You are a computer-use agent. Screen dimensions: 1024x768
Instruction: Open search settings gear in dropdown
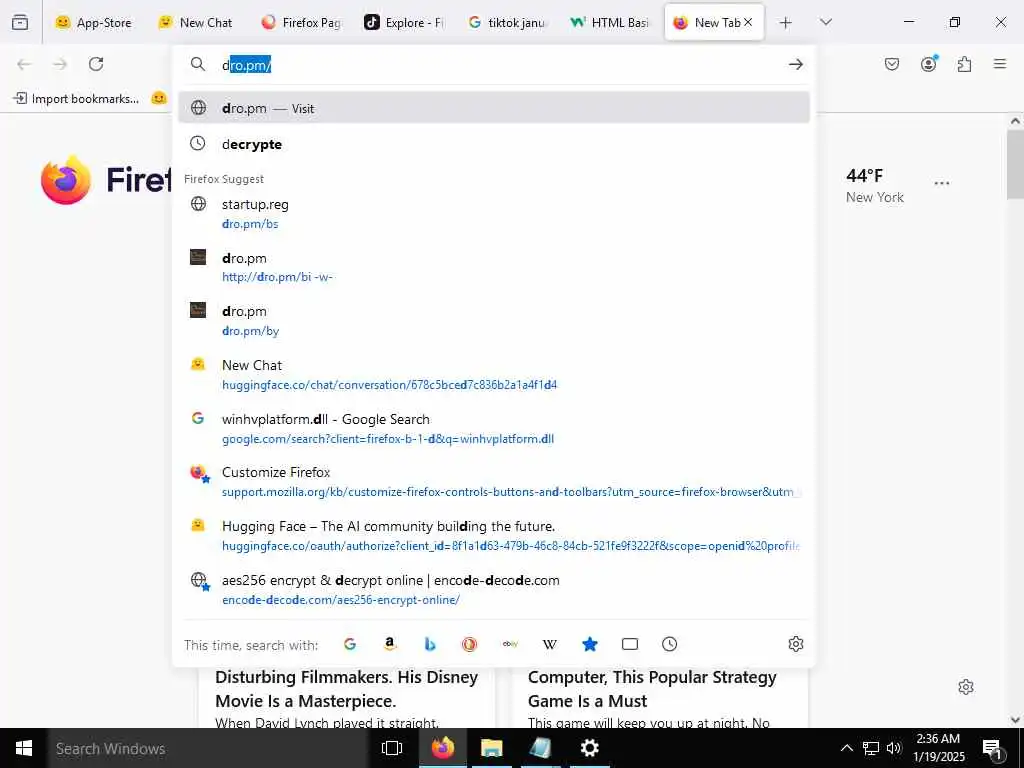point(795,645)
